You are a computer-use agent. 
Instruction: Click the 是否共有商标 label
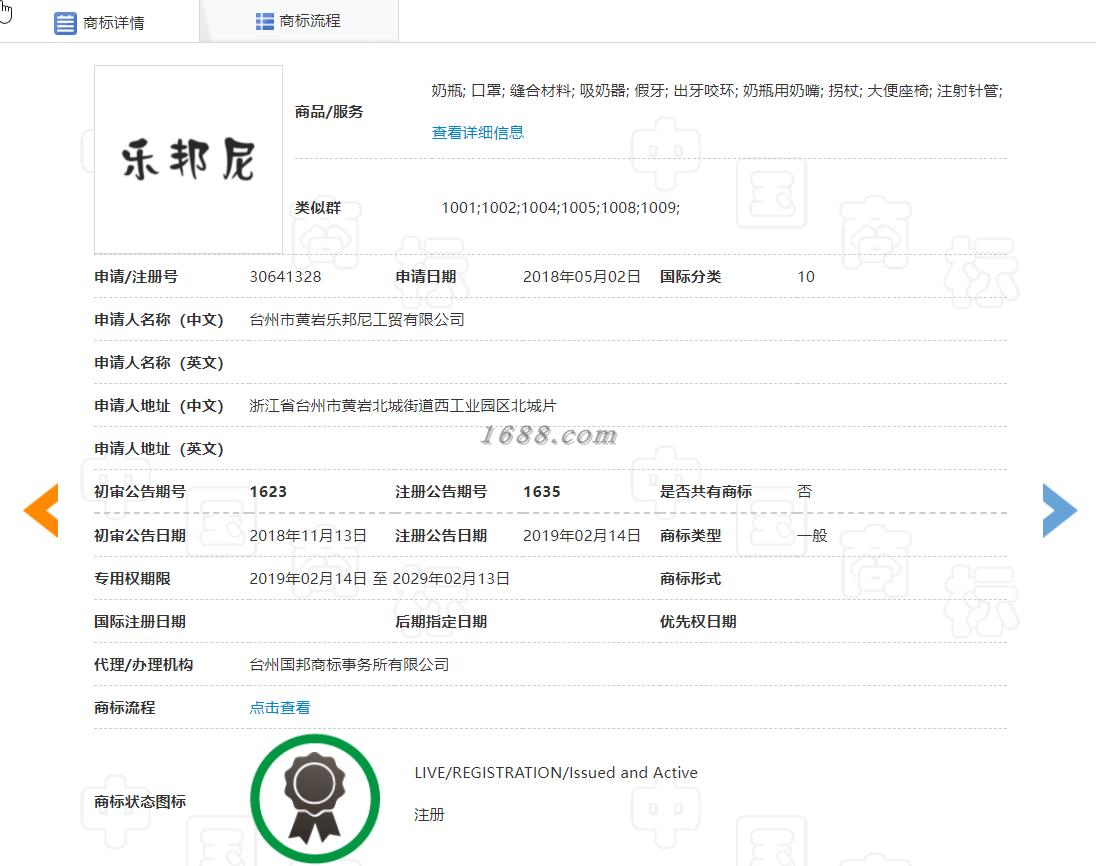coord(706,491)
